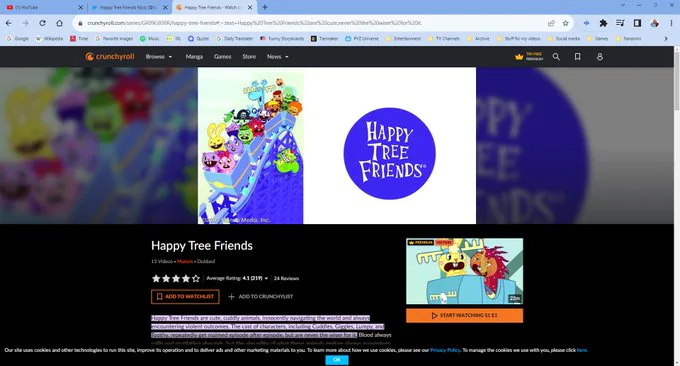This screenshot has width=680, height=366.
Task: Open the Chrome extensions puzzle icon
Action: [603, 23]
